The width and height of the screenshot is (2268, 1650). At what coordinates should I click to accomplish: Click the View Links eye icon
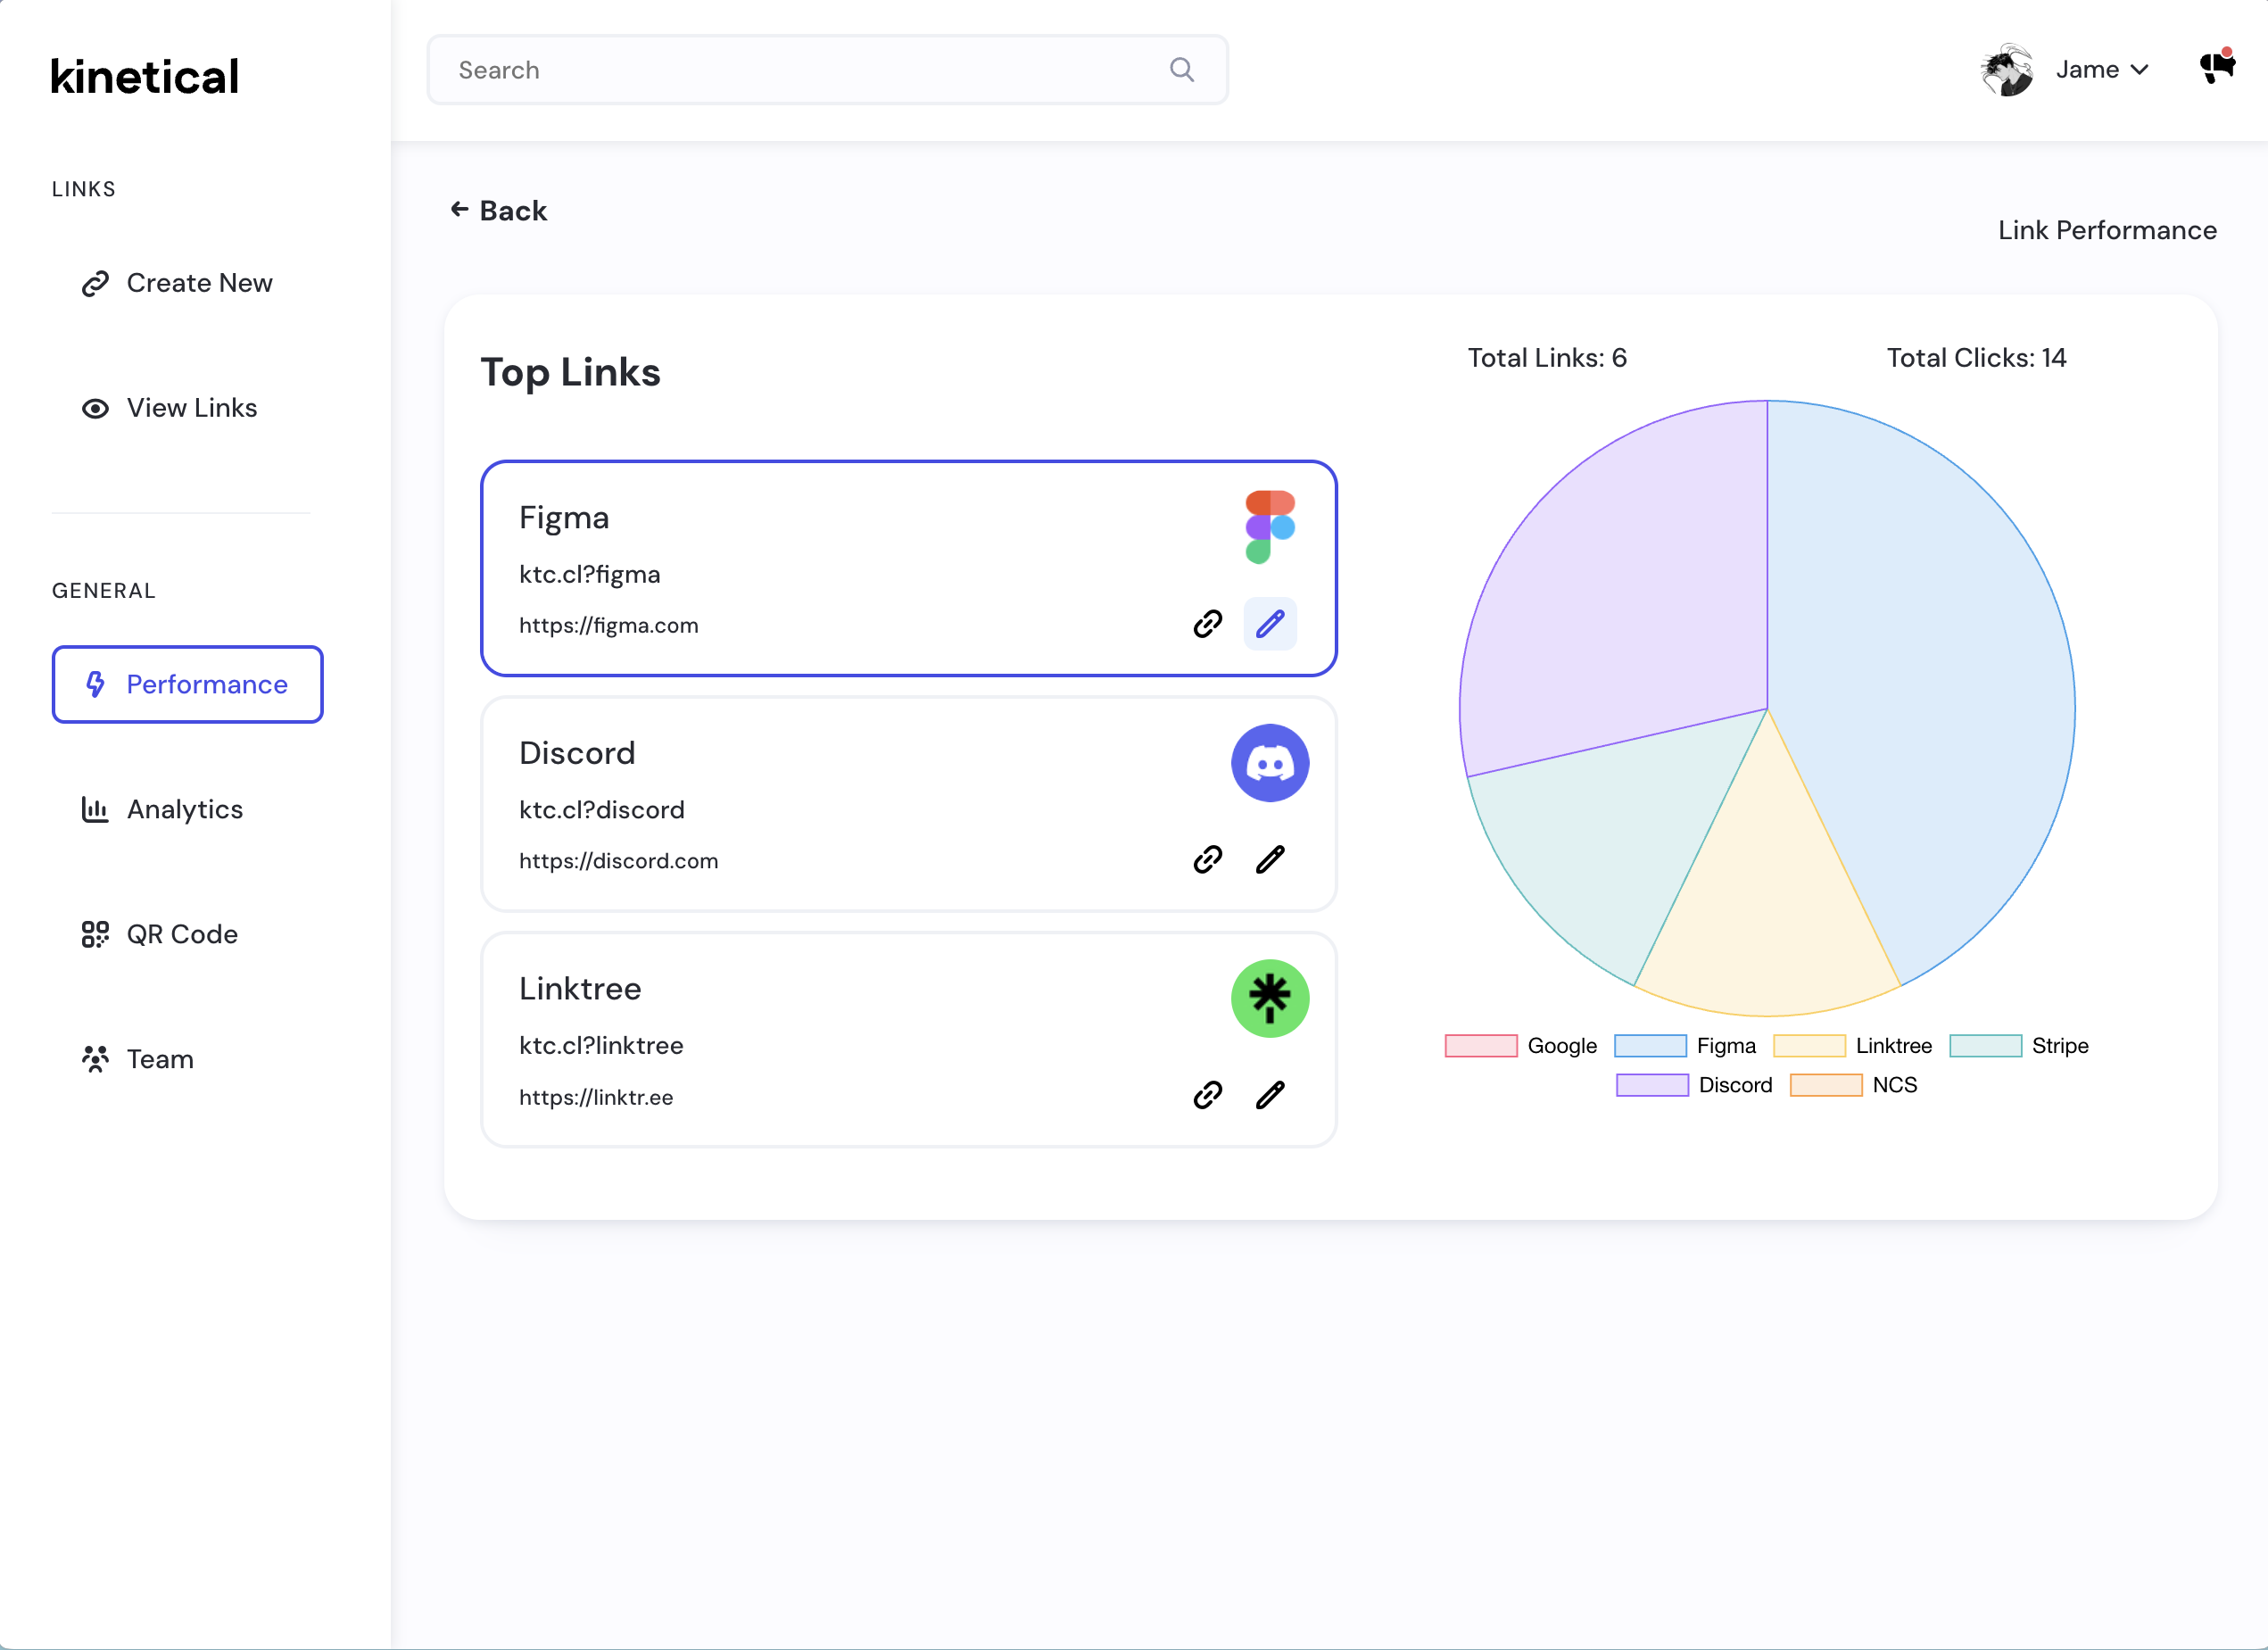(x=95, y=409)
